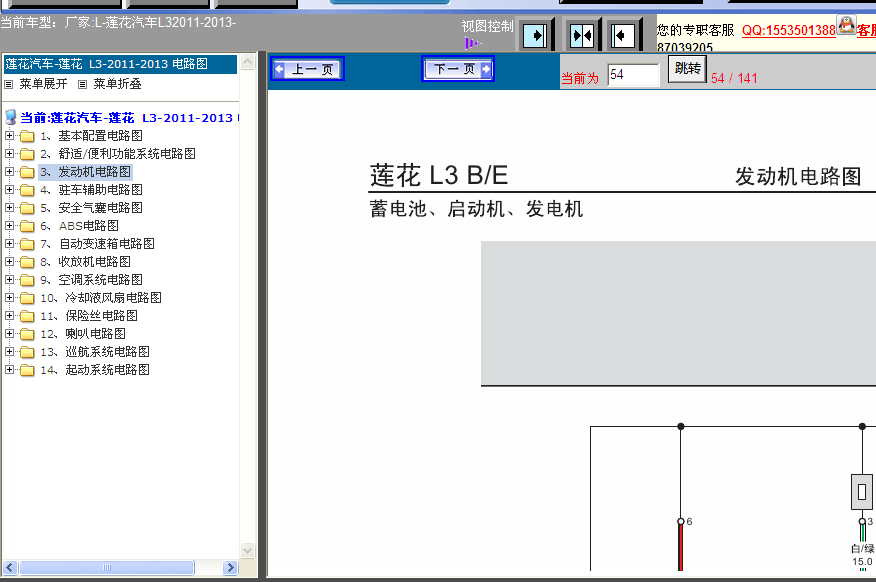Open the QQ:1553501388 support link
The height and width of the screenshot is (582, 876).
(x=788, y=30)
